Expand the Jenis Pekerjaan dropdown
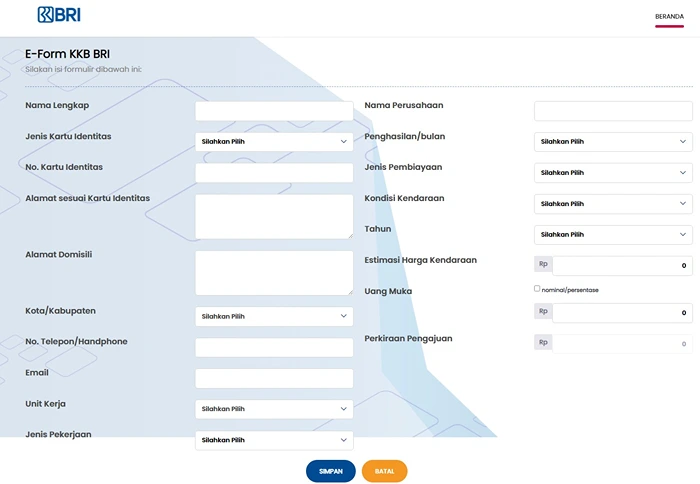This screenshot has height=484, width=700. click(274, 440)
